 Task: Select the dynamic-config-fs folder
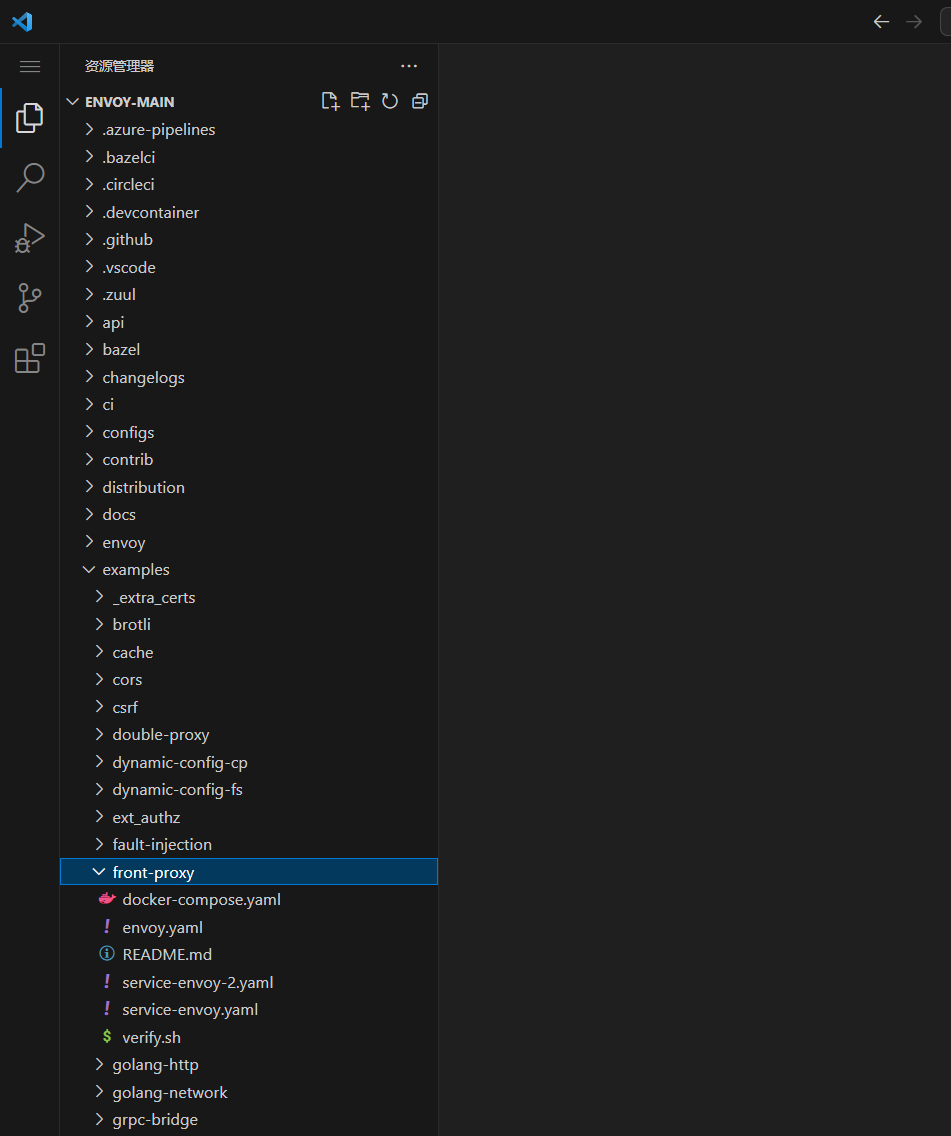tap(249, 789)
